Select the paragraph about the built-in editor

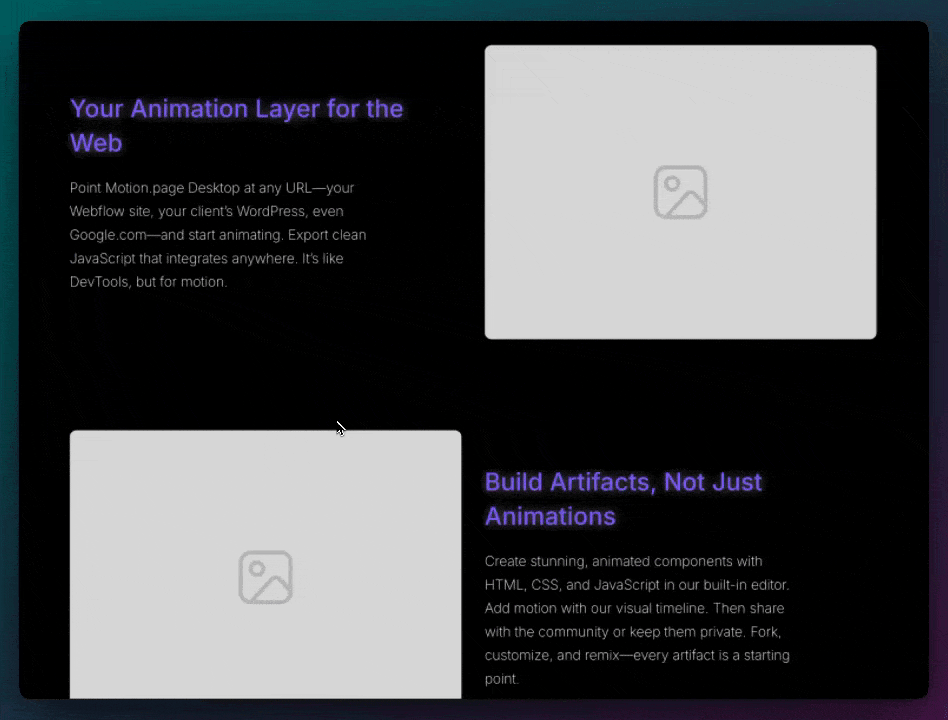(x=637, y=620)
